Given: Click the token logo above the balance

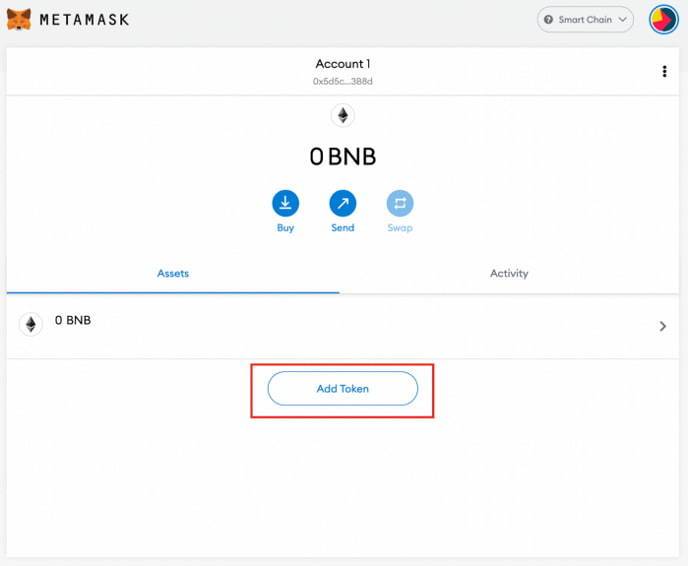Looking at the screenshot, I should point(343,116).
